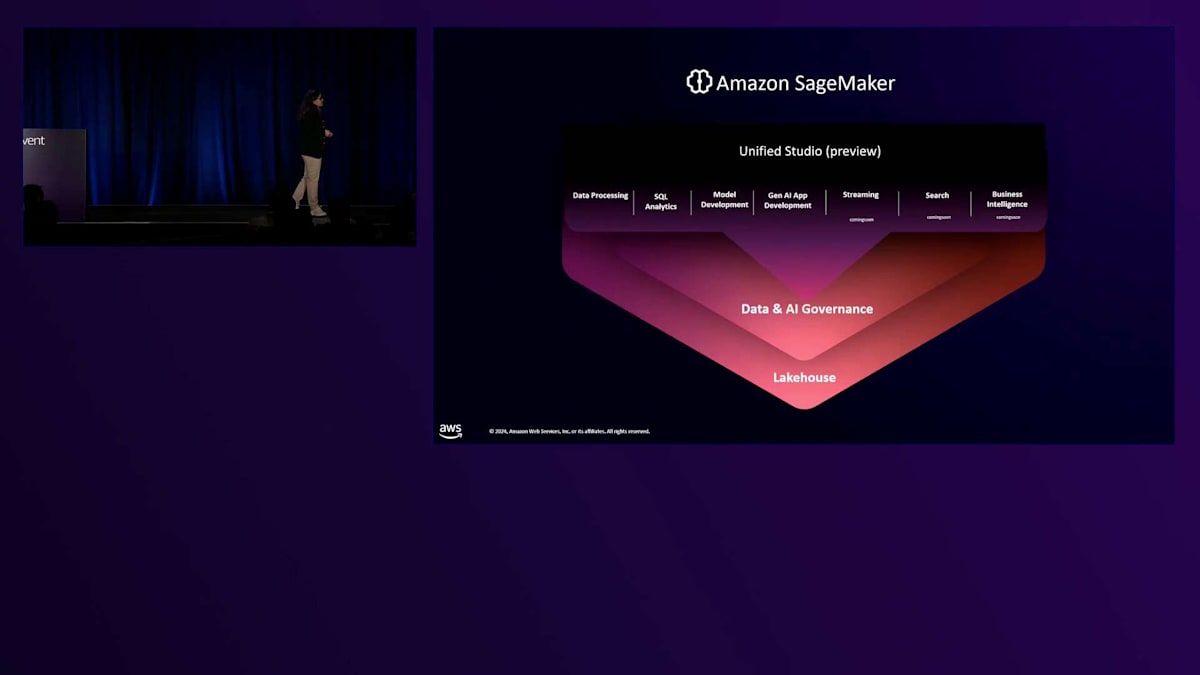Click the coming soon note under Search
This screenshot has width=1200, height=675.
pos(938,217)
